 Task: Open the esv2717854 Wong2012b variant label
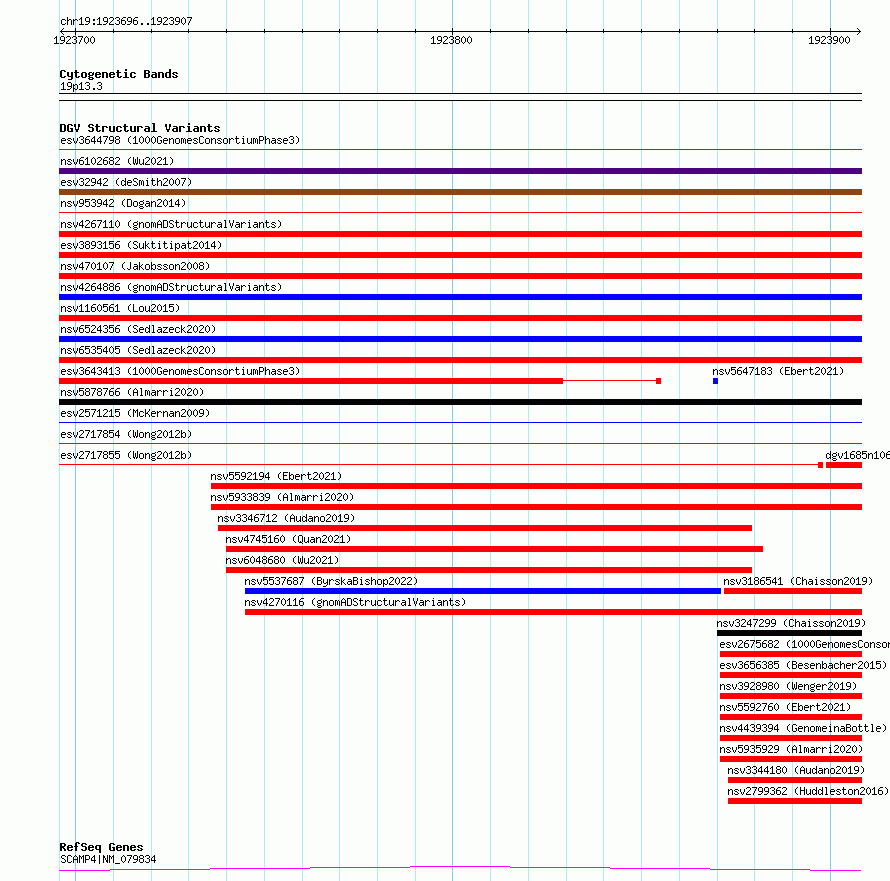[x=126, y=434]
